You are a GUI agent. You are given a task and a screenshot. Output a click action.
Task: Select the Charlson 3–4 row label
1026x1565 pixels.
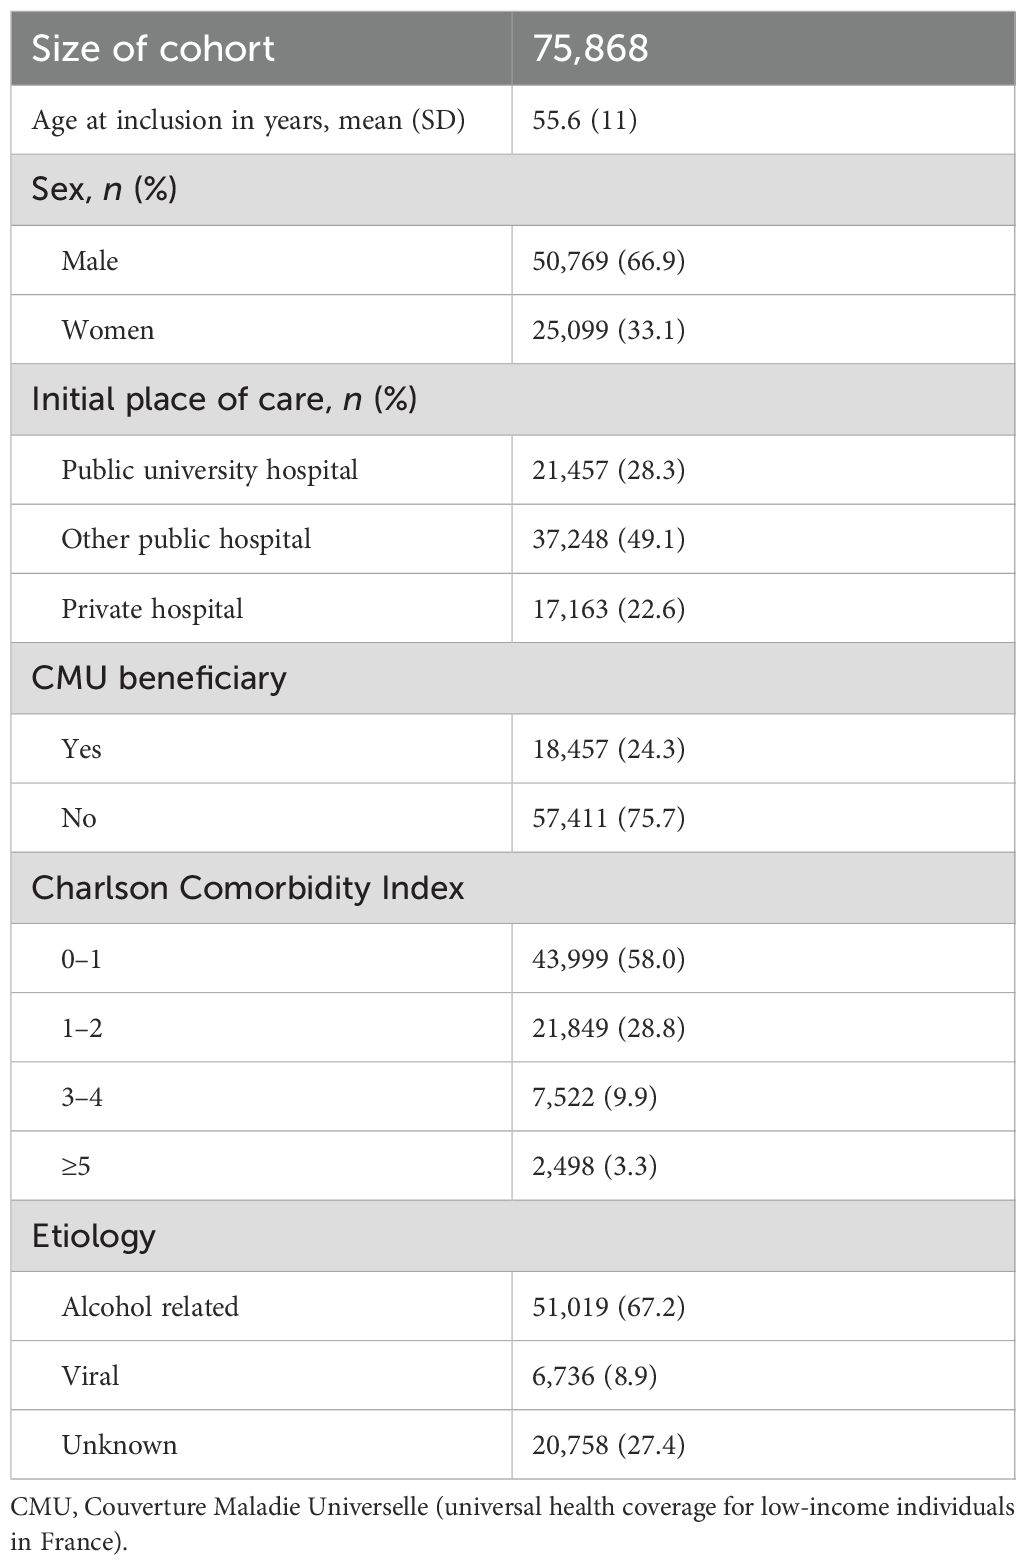[82, 1098]
